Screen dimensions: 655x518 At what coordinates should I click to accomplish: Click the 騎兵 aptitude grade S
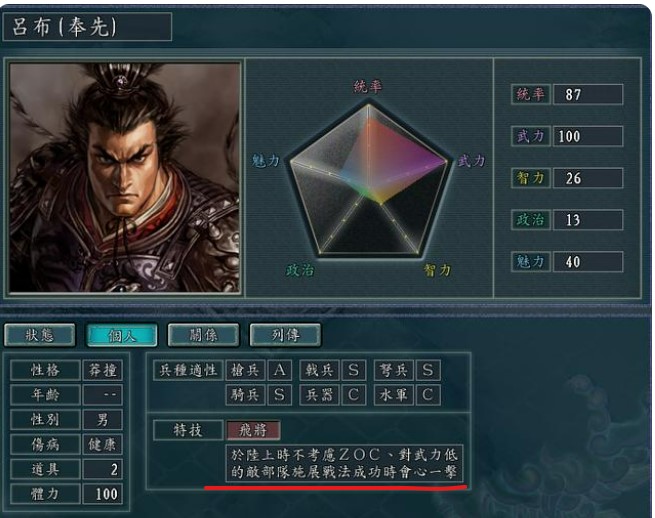pyautogui.click(x=279, y=395)
